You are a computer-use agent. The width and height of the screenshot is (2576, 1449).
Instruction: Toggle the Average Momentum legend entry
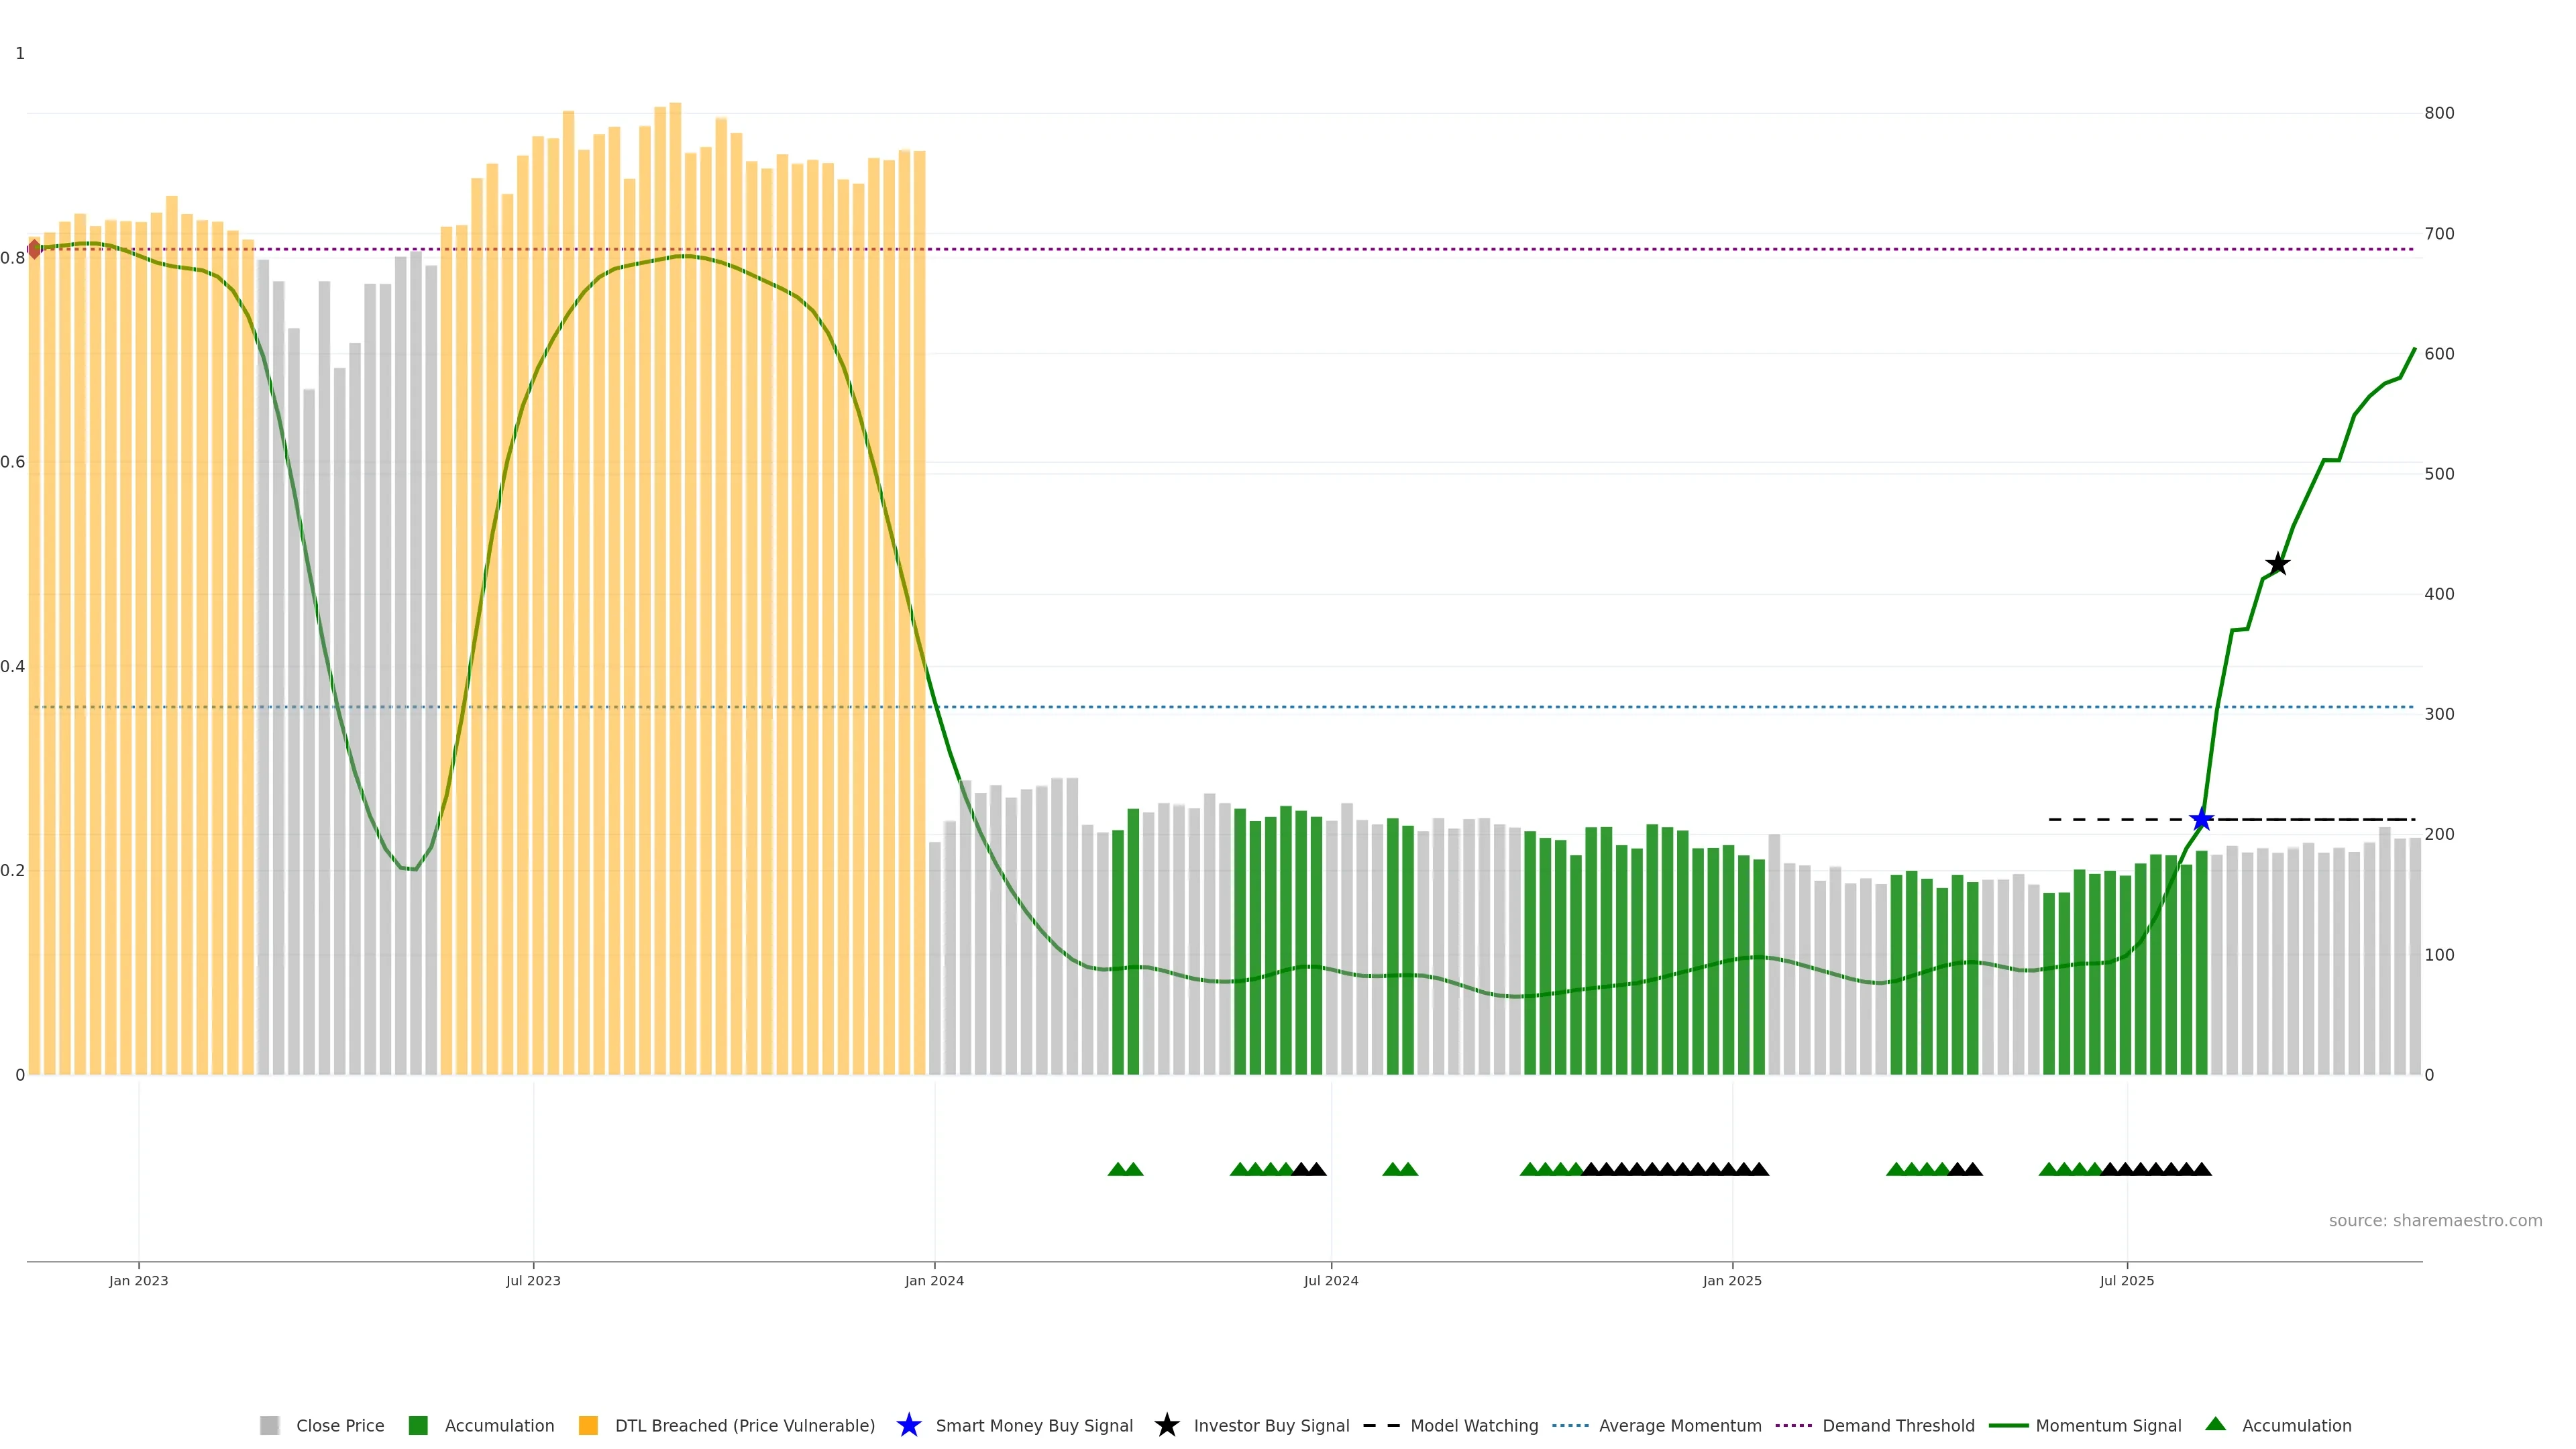coord(1679,1425)
